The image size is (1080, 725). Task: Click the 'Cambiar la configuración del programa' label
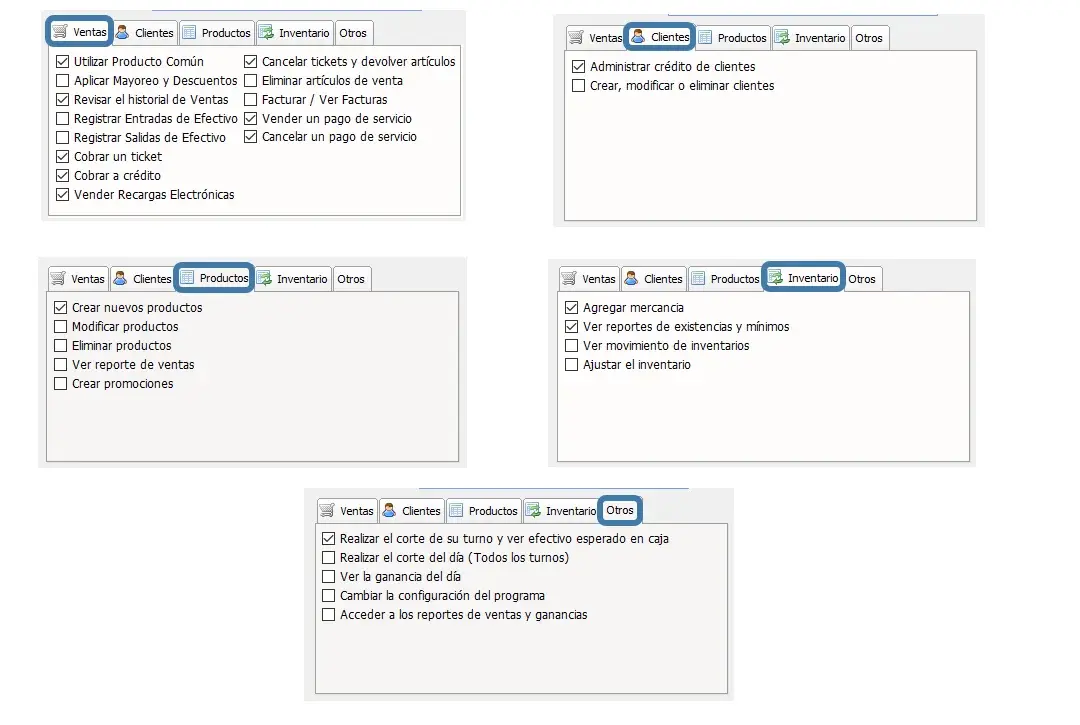(442, 596)
